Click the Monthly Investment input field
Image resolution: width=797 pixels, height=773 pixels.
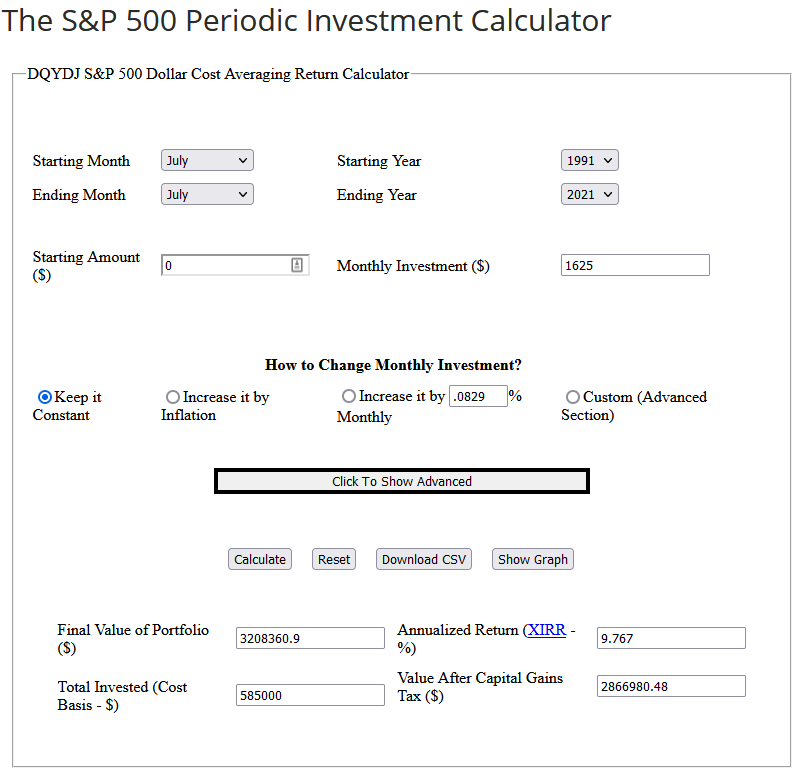click(x=635, y=265)
